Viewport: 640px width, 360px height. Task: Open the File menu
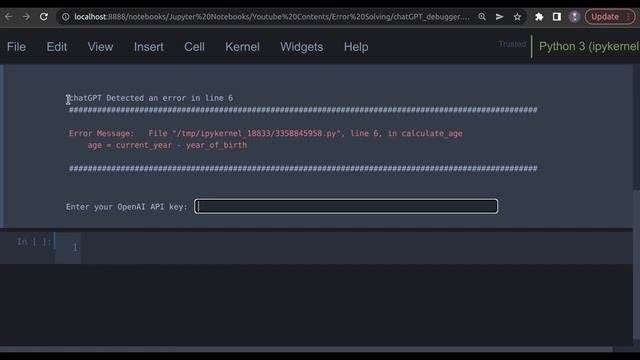(16, 47)
